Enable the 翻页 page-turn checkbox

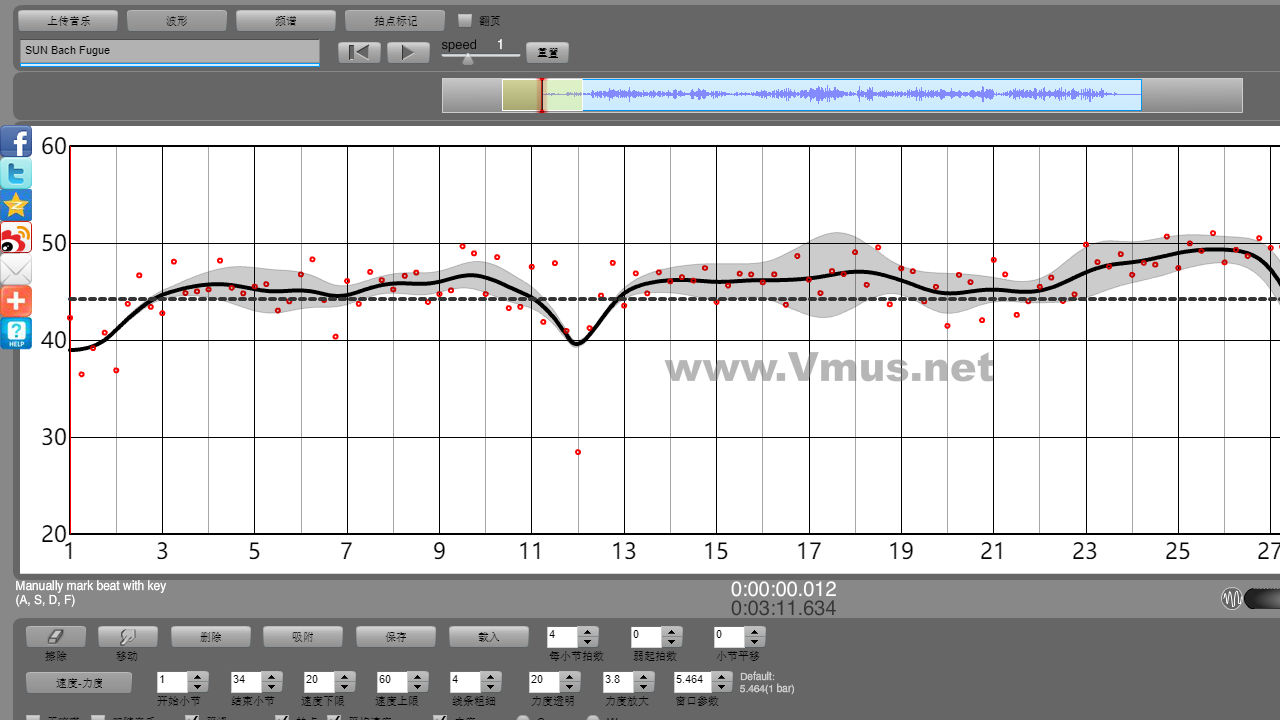(464, 20)
